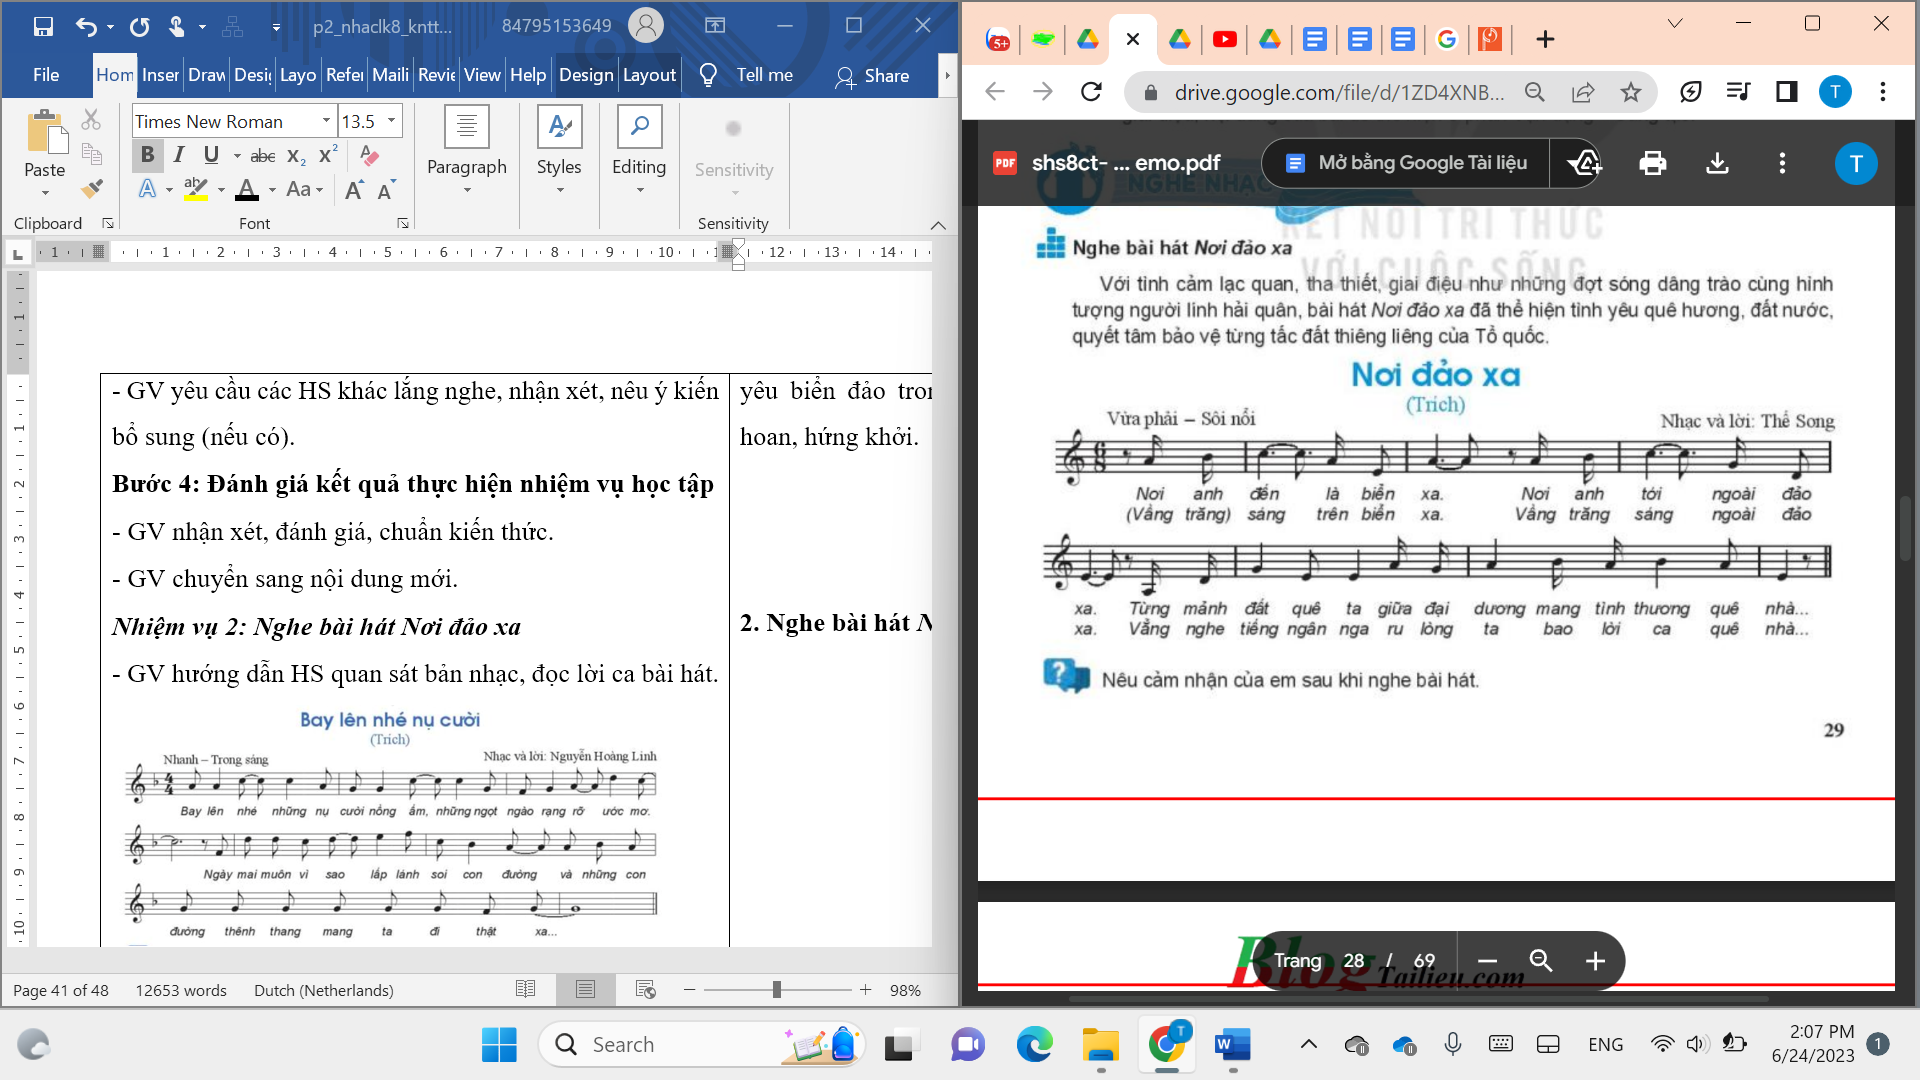Open Drive viewer more options menu
The height and width of the screenshot is (1080, 1920).
1781,163
